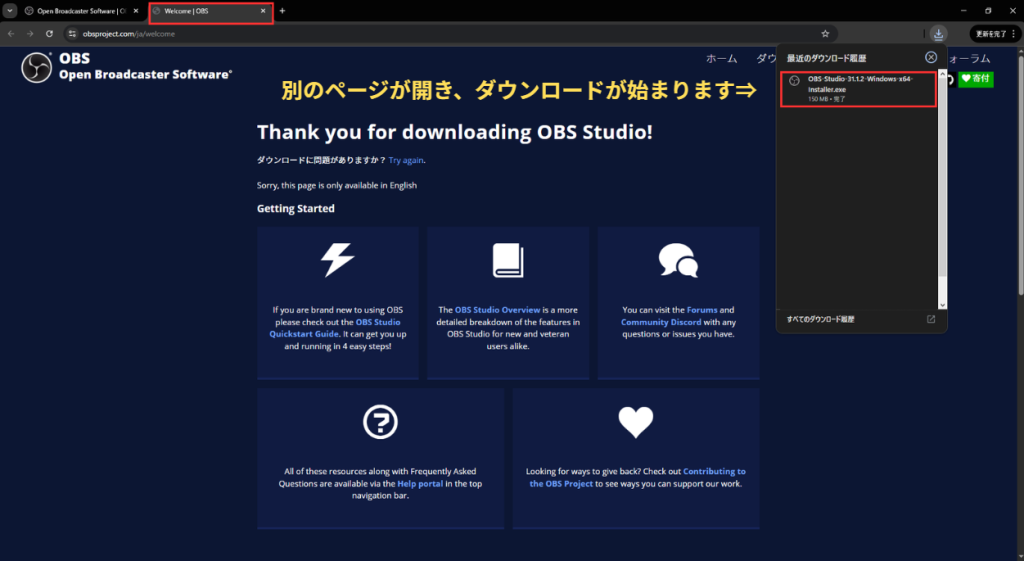Screen dimensions: 1024x561
Task: Expand the tab search dropdown arrow
Action: point(10,11)
